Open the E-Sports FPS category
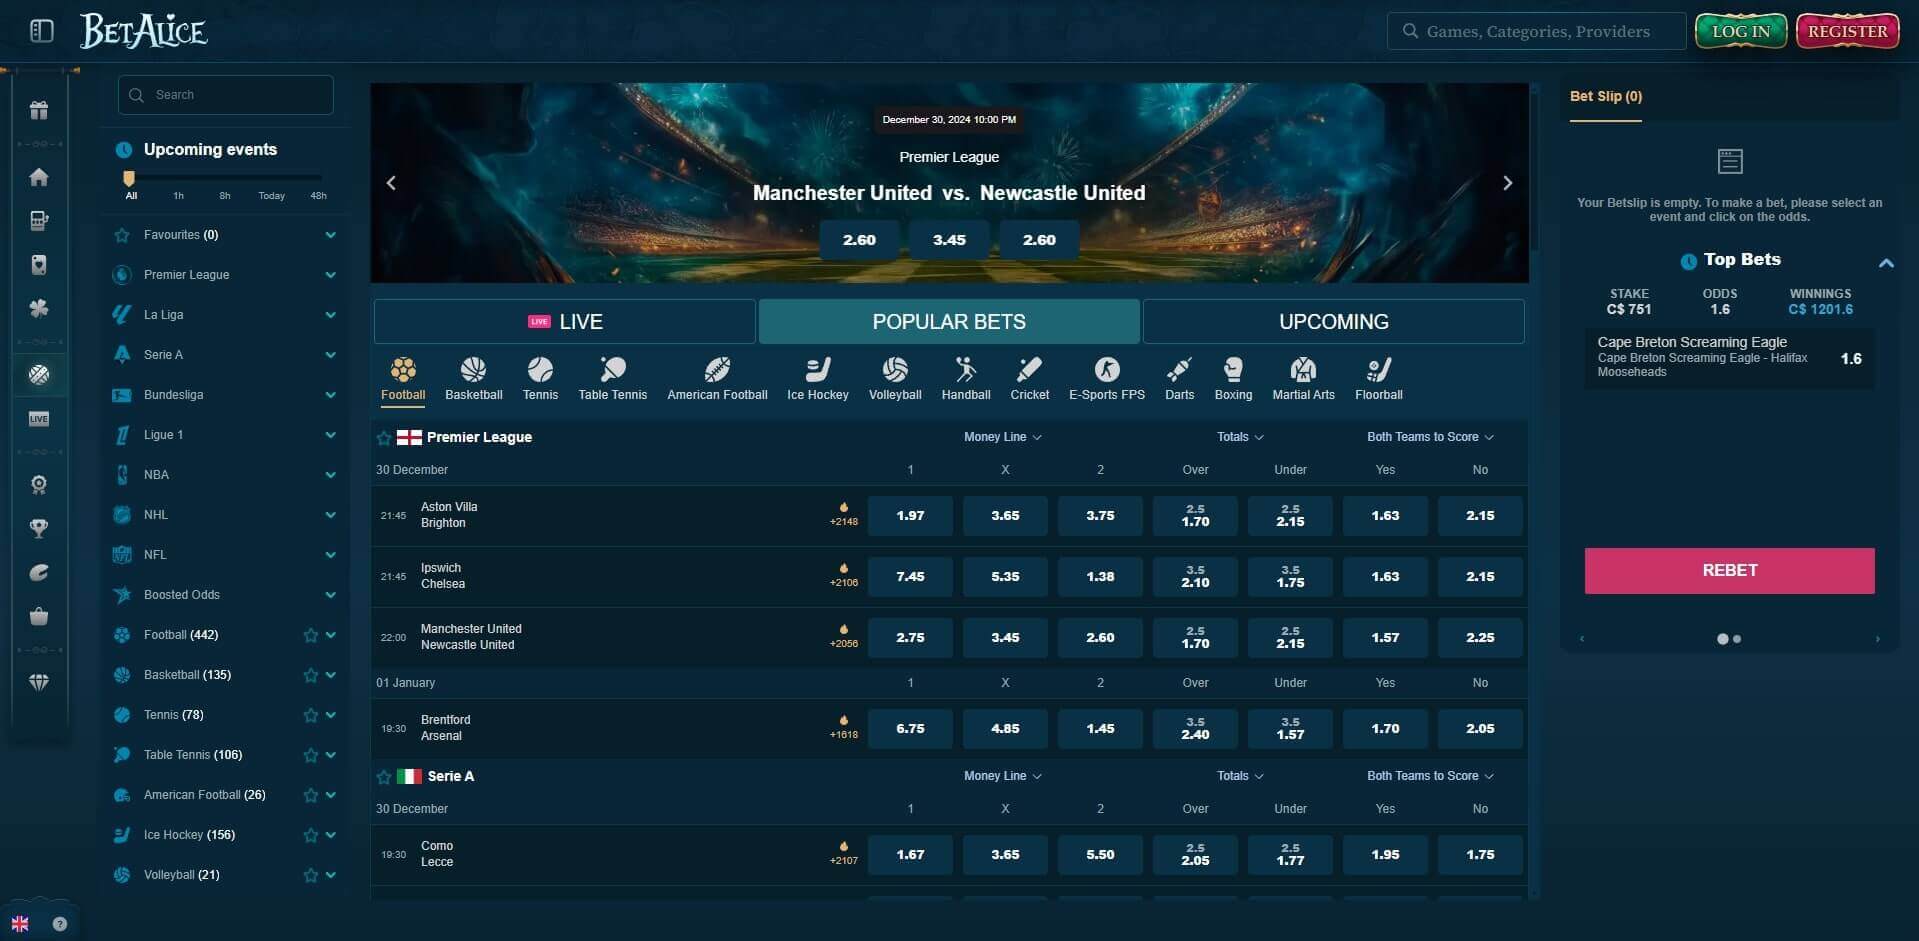This screenshot has width=1919, height=941. coord(1107,377)
